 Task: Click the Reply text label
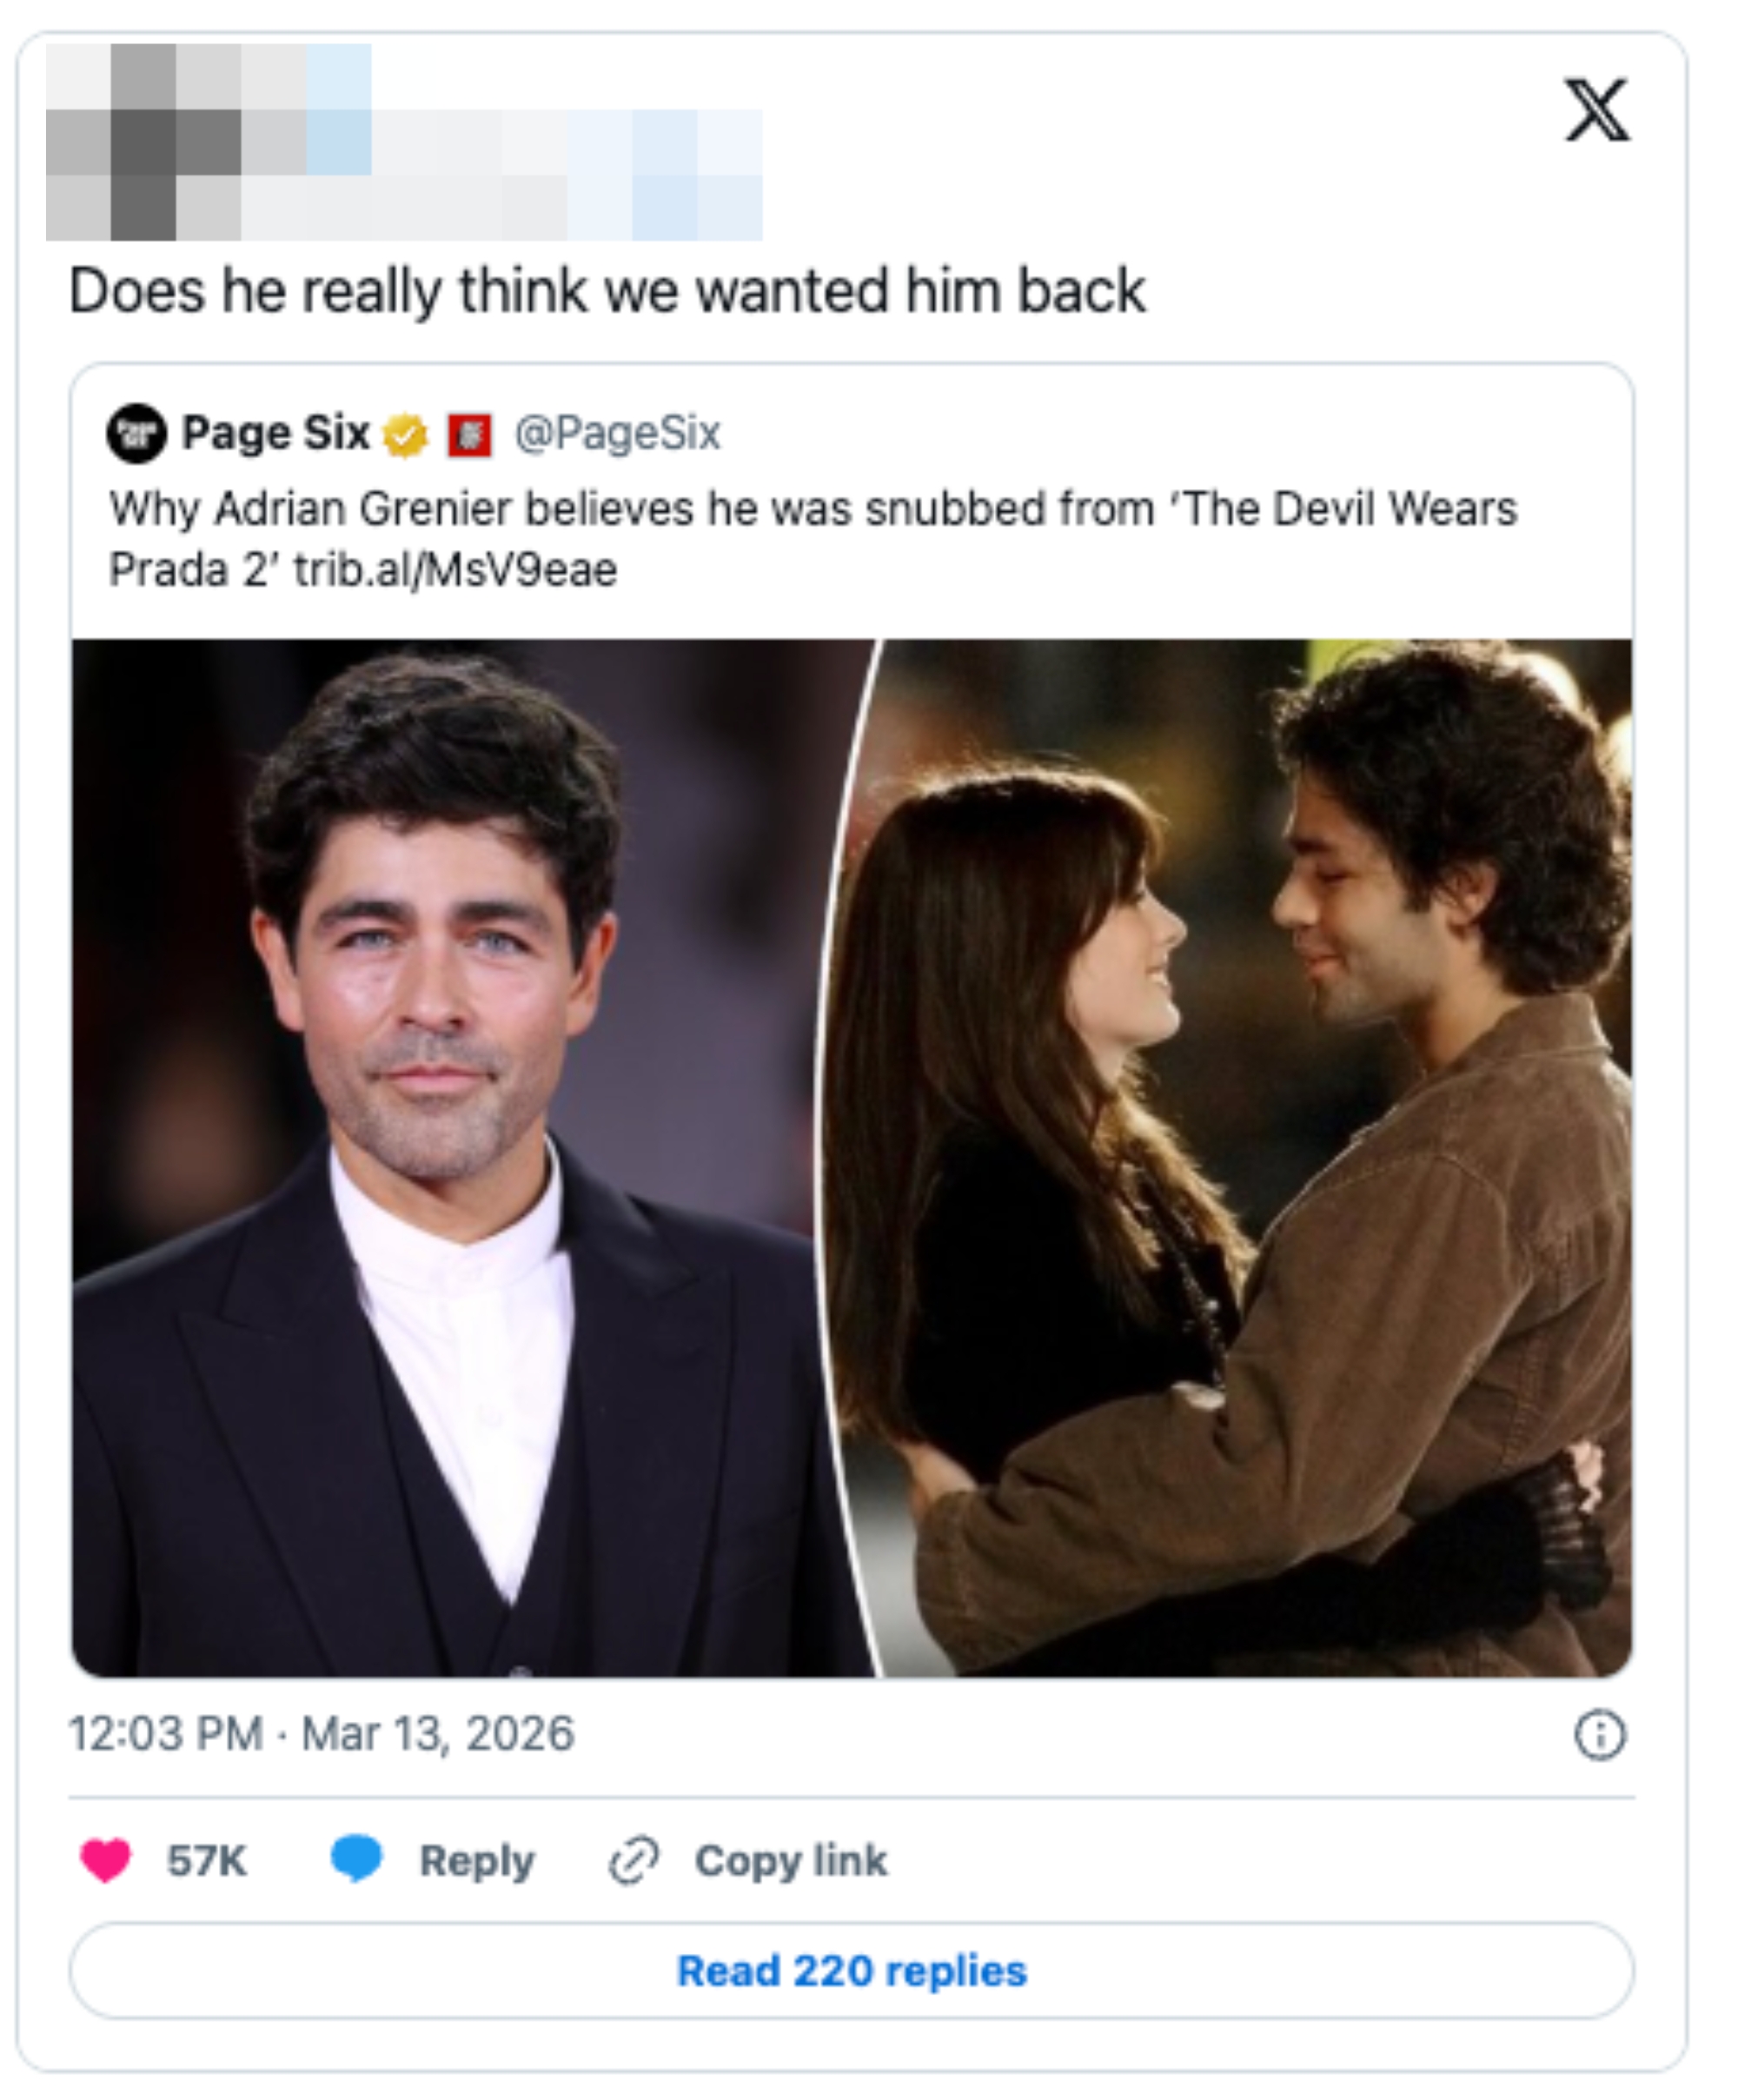point(477,1861)
